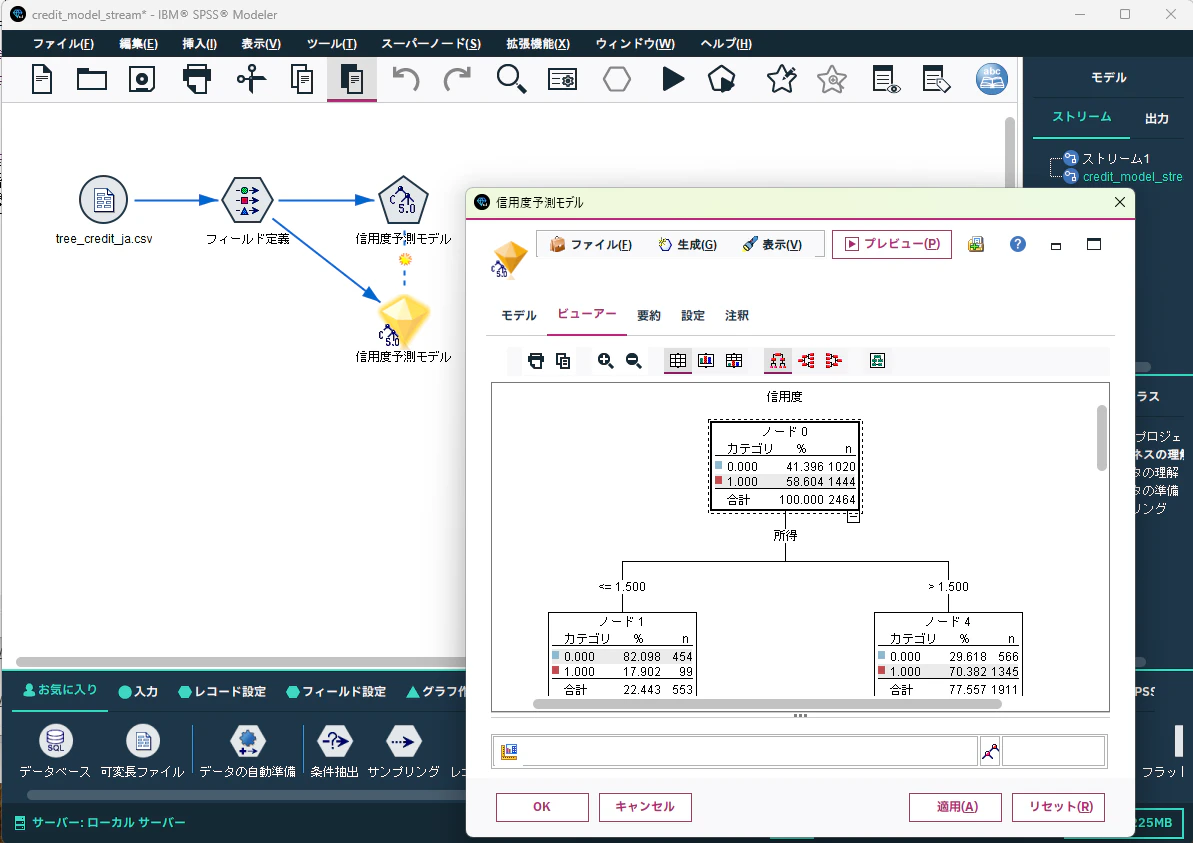This screenshot has height=843, width=1193.
Task: Click copy icon in viewer toolbar
Action: (563, 361)
